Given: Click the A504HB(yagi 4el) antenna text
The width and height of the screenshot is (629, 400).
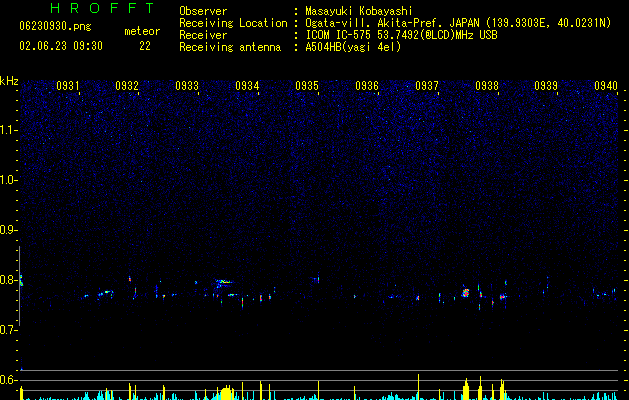Looking at the screenshot, I should (x=353, y=47).
